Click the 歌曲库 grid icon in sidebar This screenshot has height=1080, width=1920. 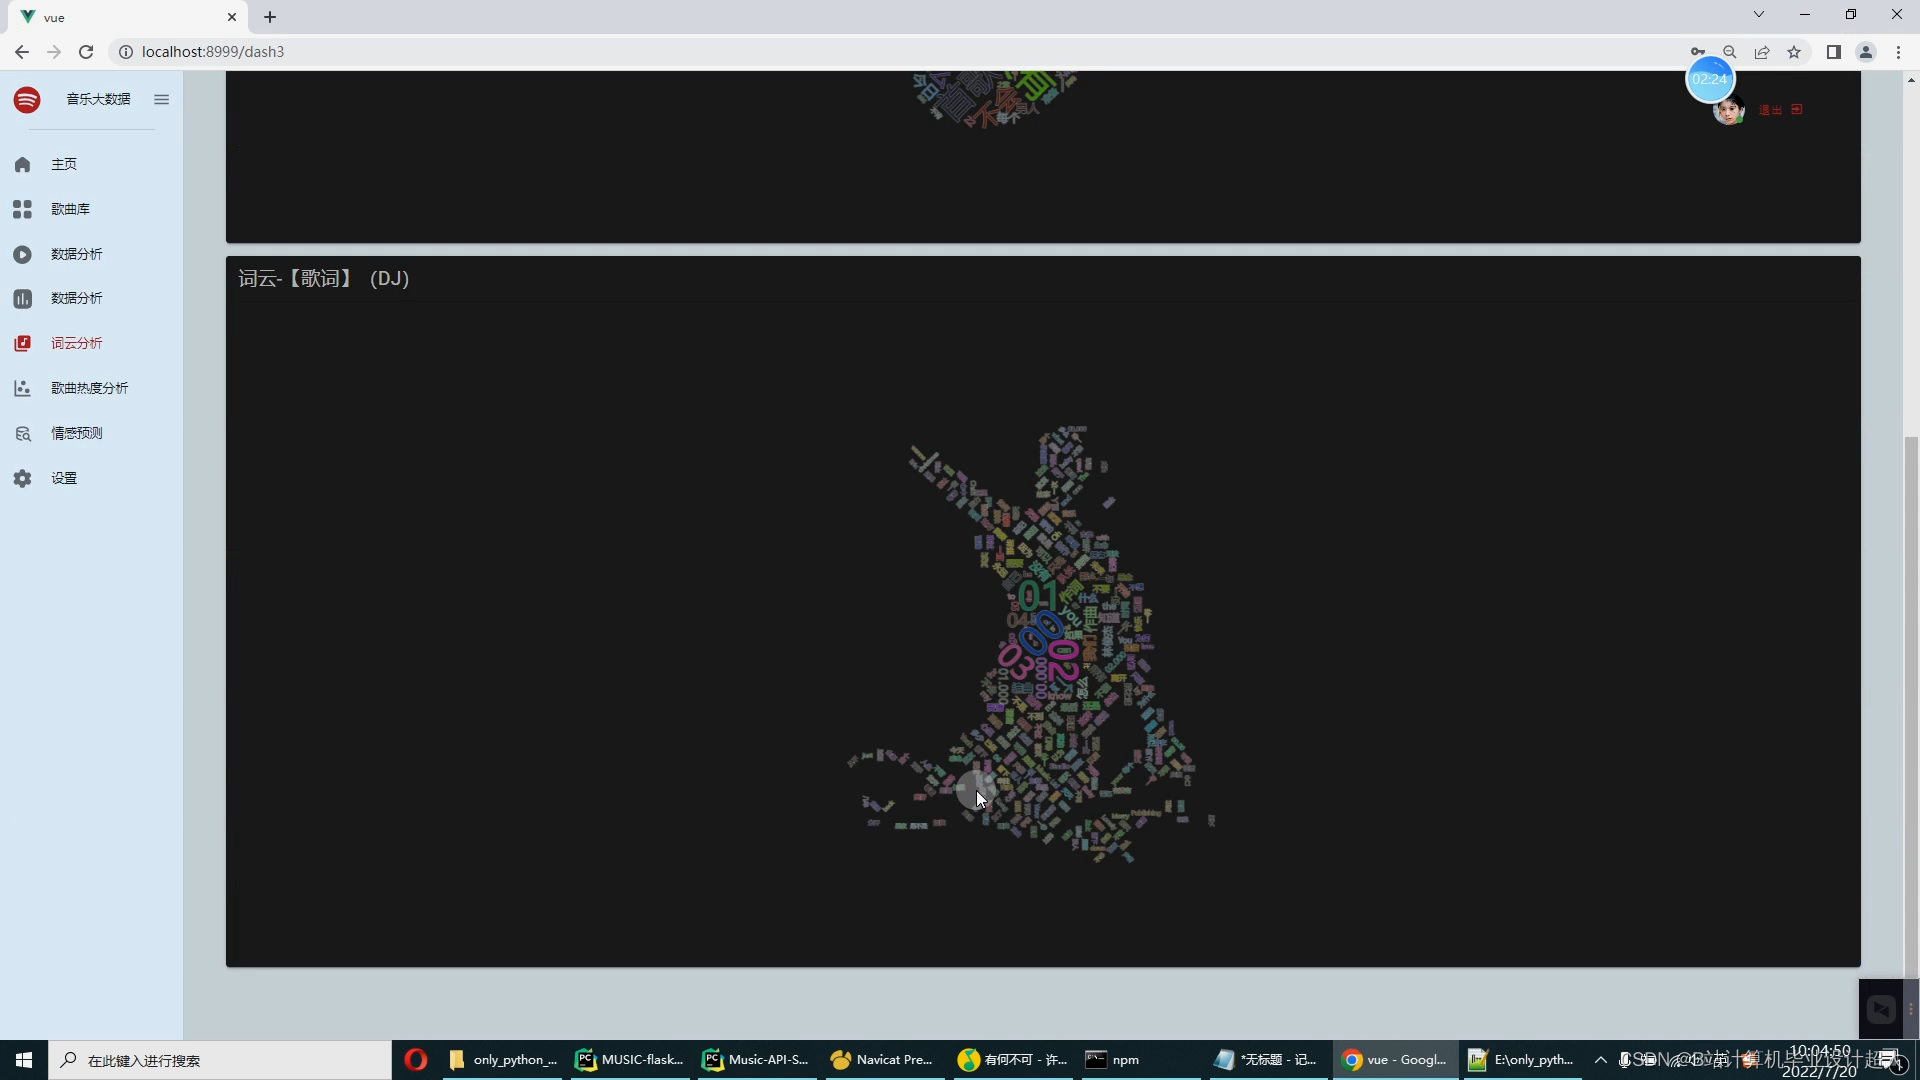pyautogui.click(x=22, y=209)
